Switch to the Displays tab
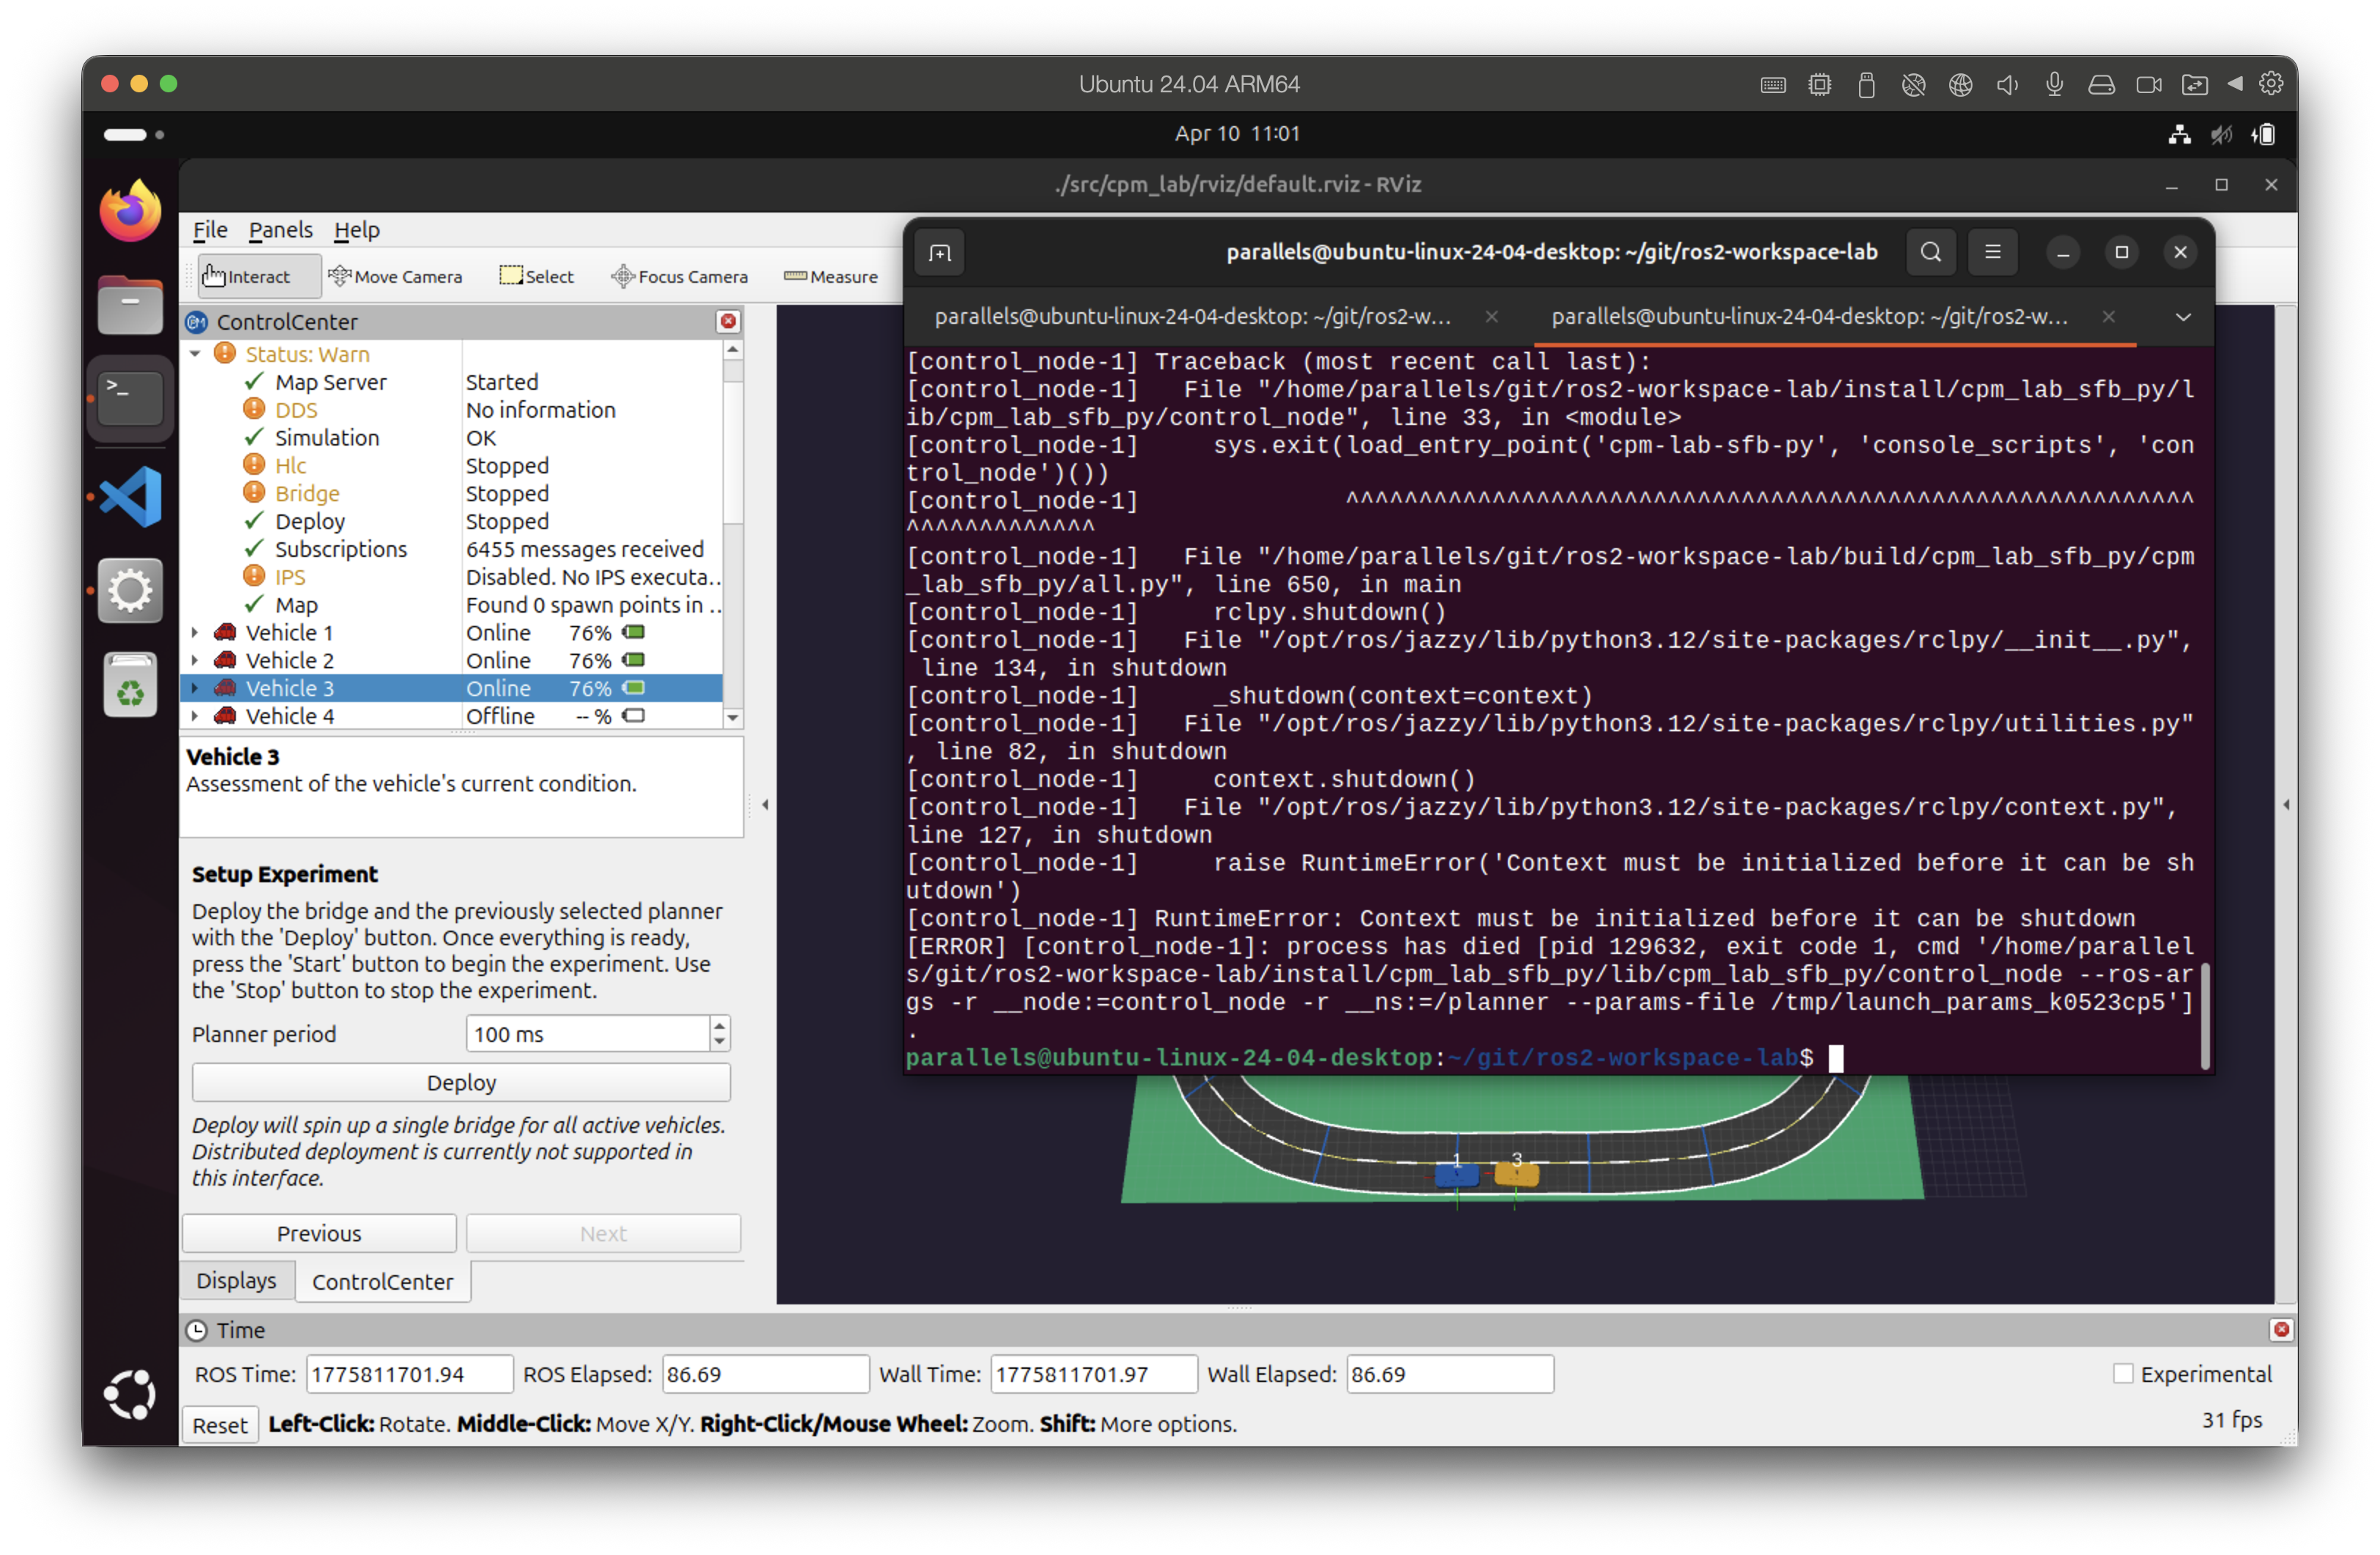This screenshot has height=1555, width=2380. point(236,1282)
